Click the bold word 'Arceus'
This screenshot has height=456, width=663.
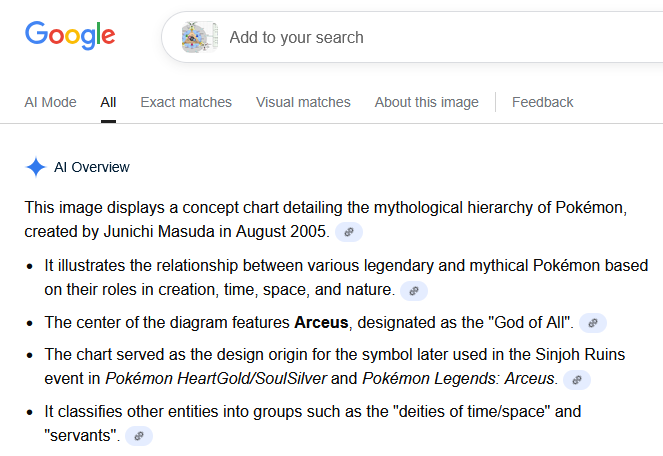coord(321,323)
